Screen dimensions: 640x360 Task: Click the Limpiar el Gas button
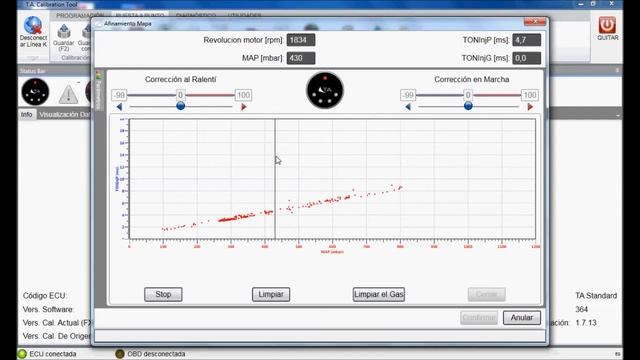[379, 294]
